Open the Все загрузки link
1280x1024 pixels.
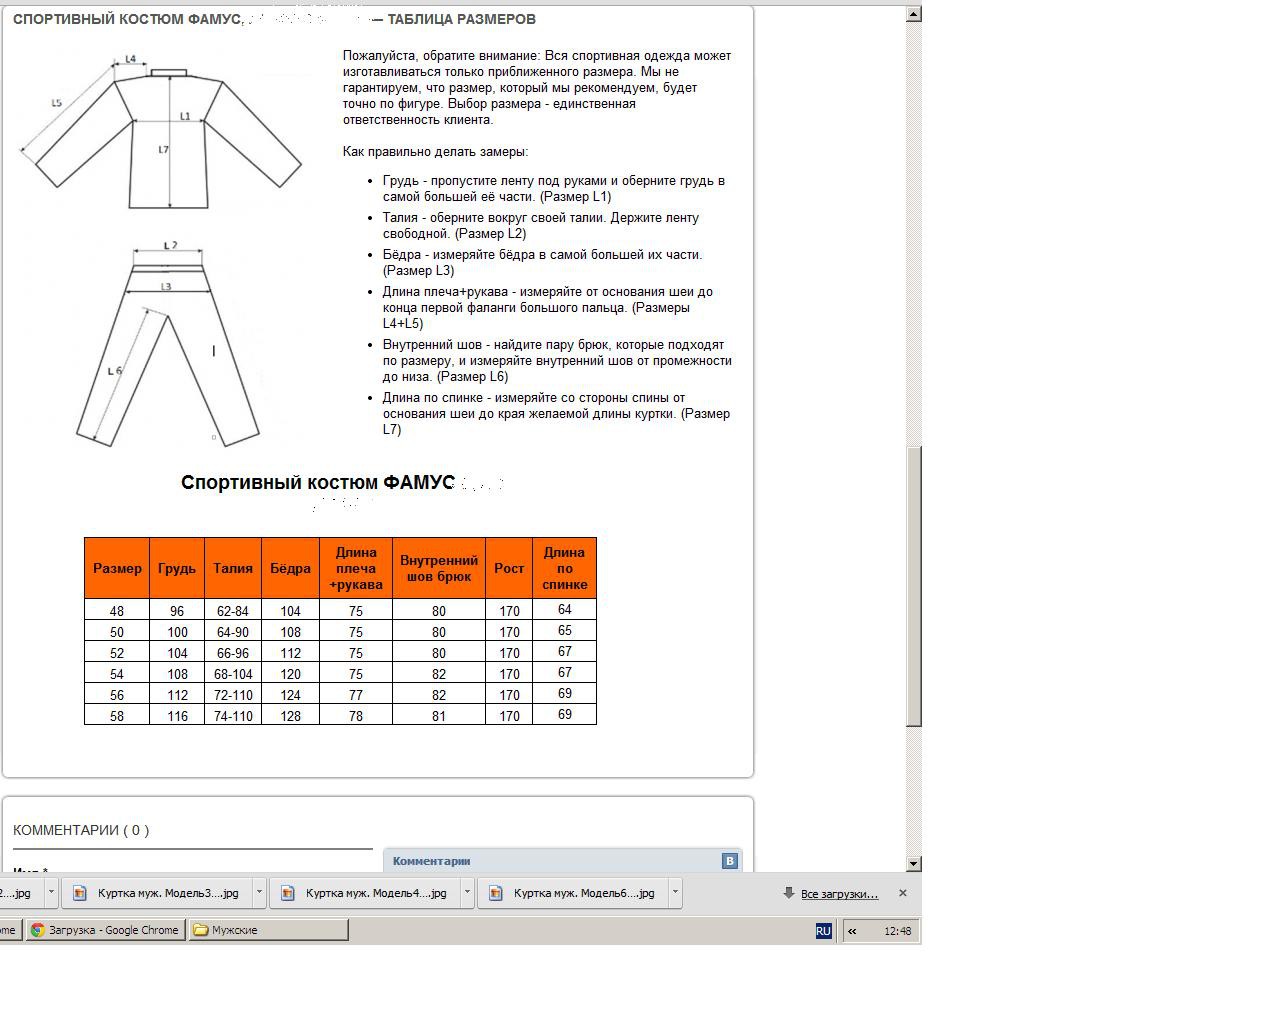839,894
